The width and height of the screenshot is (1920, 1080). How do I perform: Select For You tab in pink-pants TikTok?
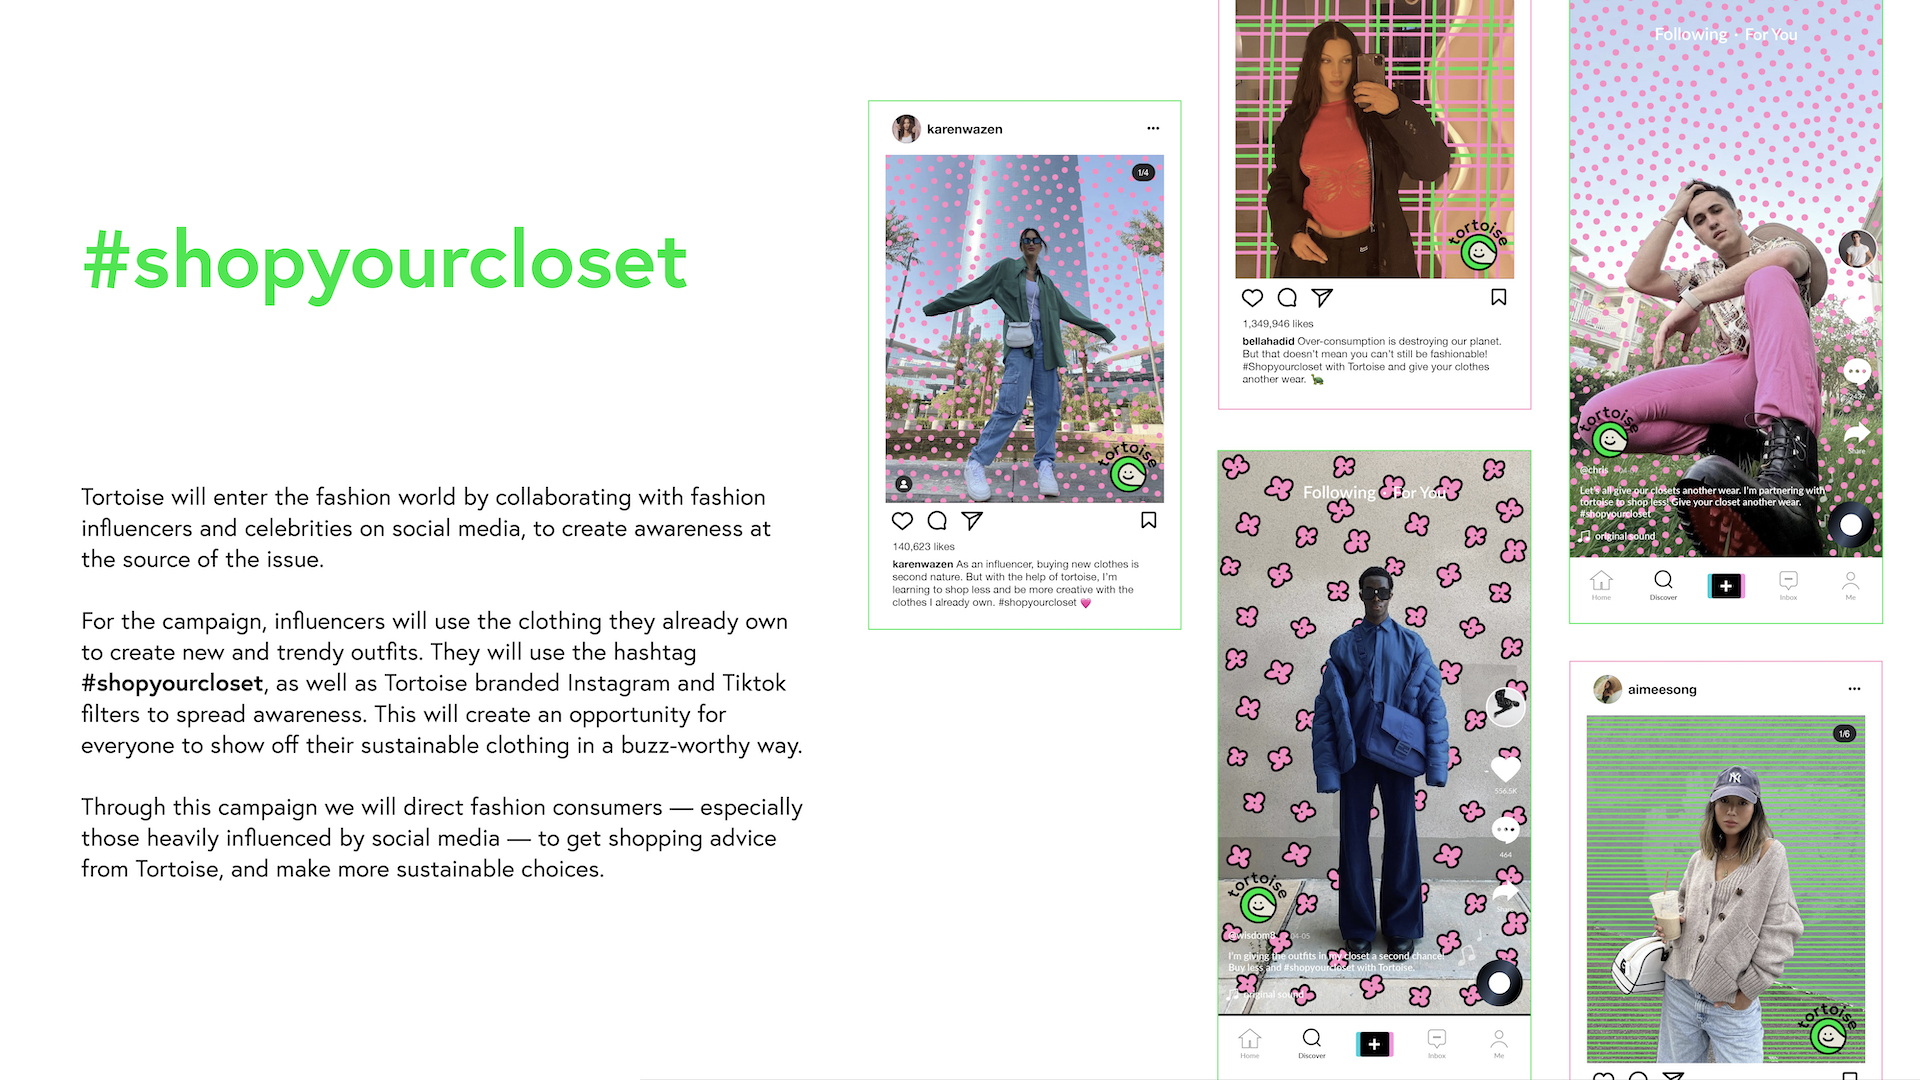pos(1771,35)
